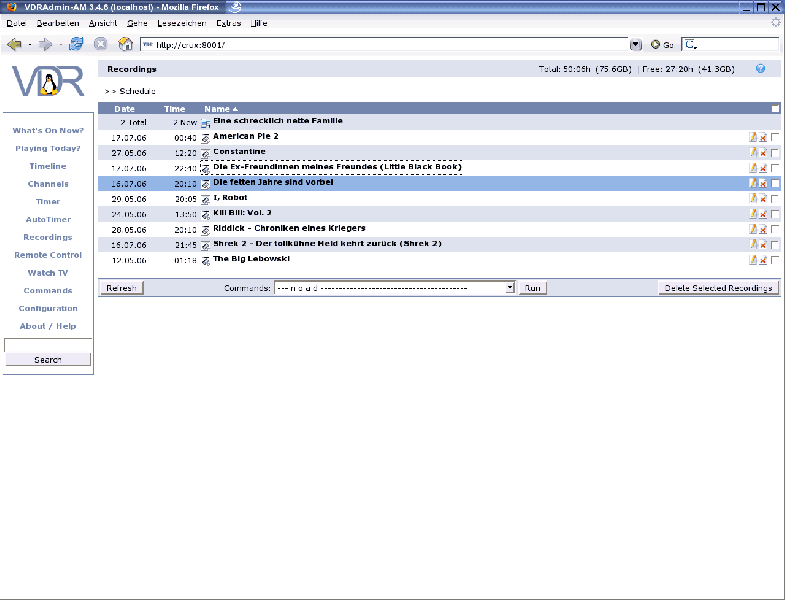
Task: Open the blue help icon in Recordings header
Action: [760, 69]
